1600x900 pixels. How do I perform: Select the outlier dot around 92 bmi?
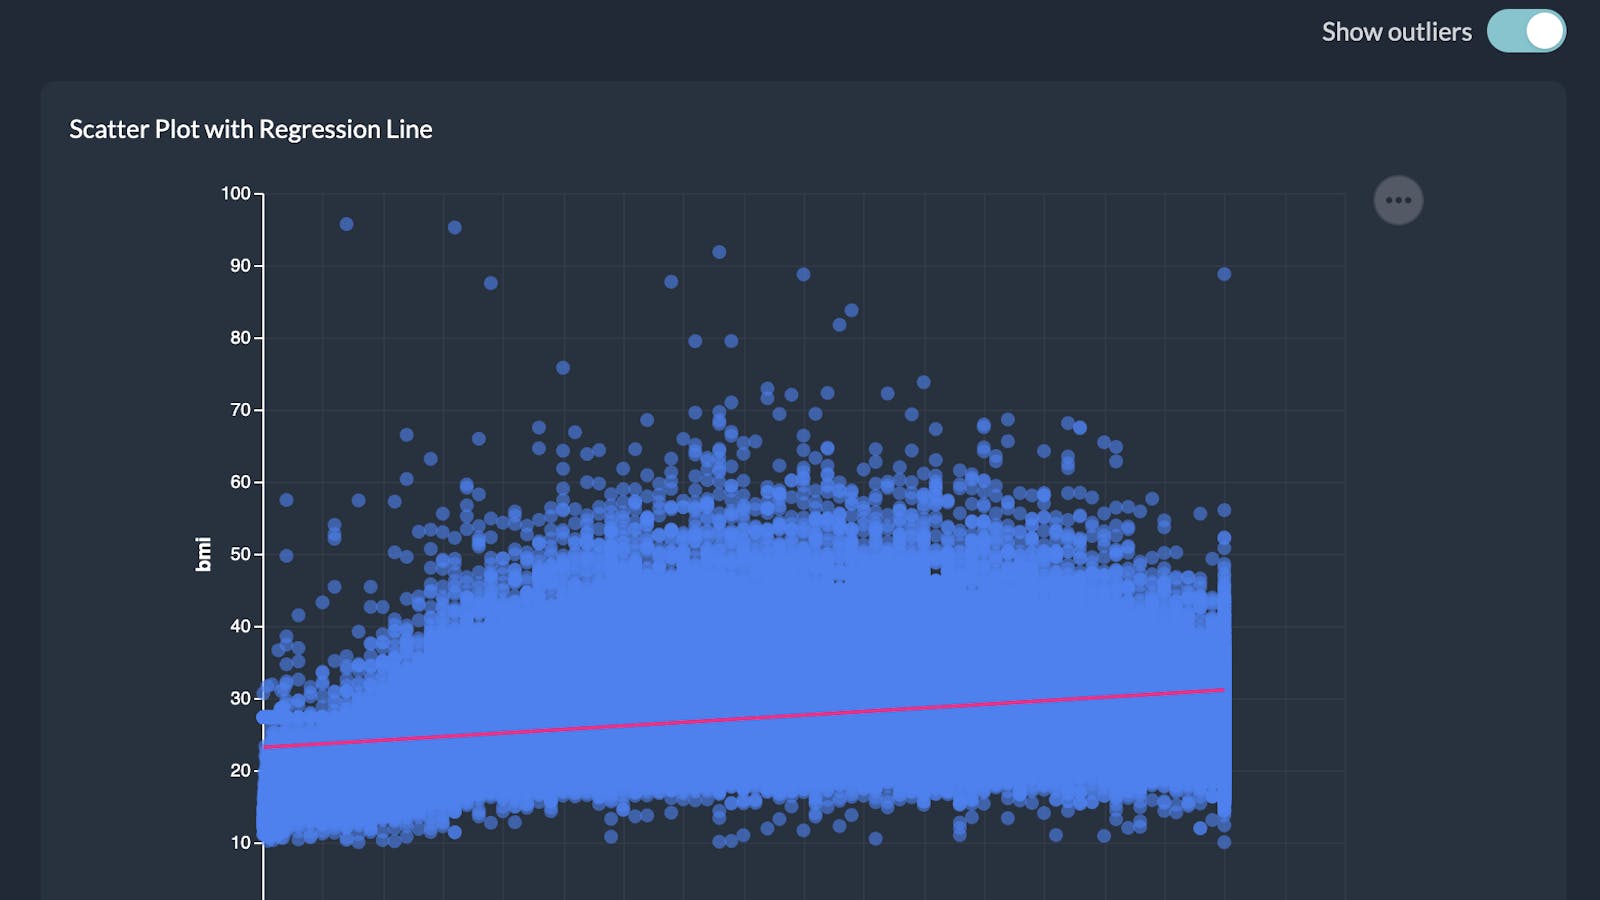coord(719,251)
